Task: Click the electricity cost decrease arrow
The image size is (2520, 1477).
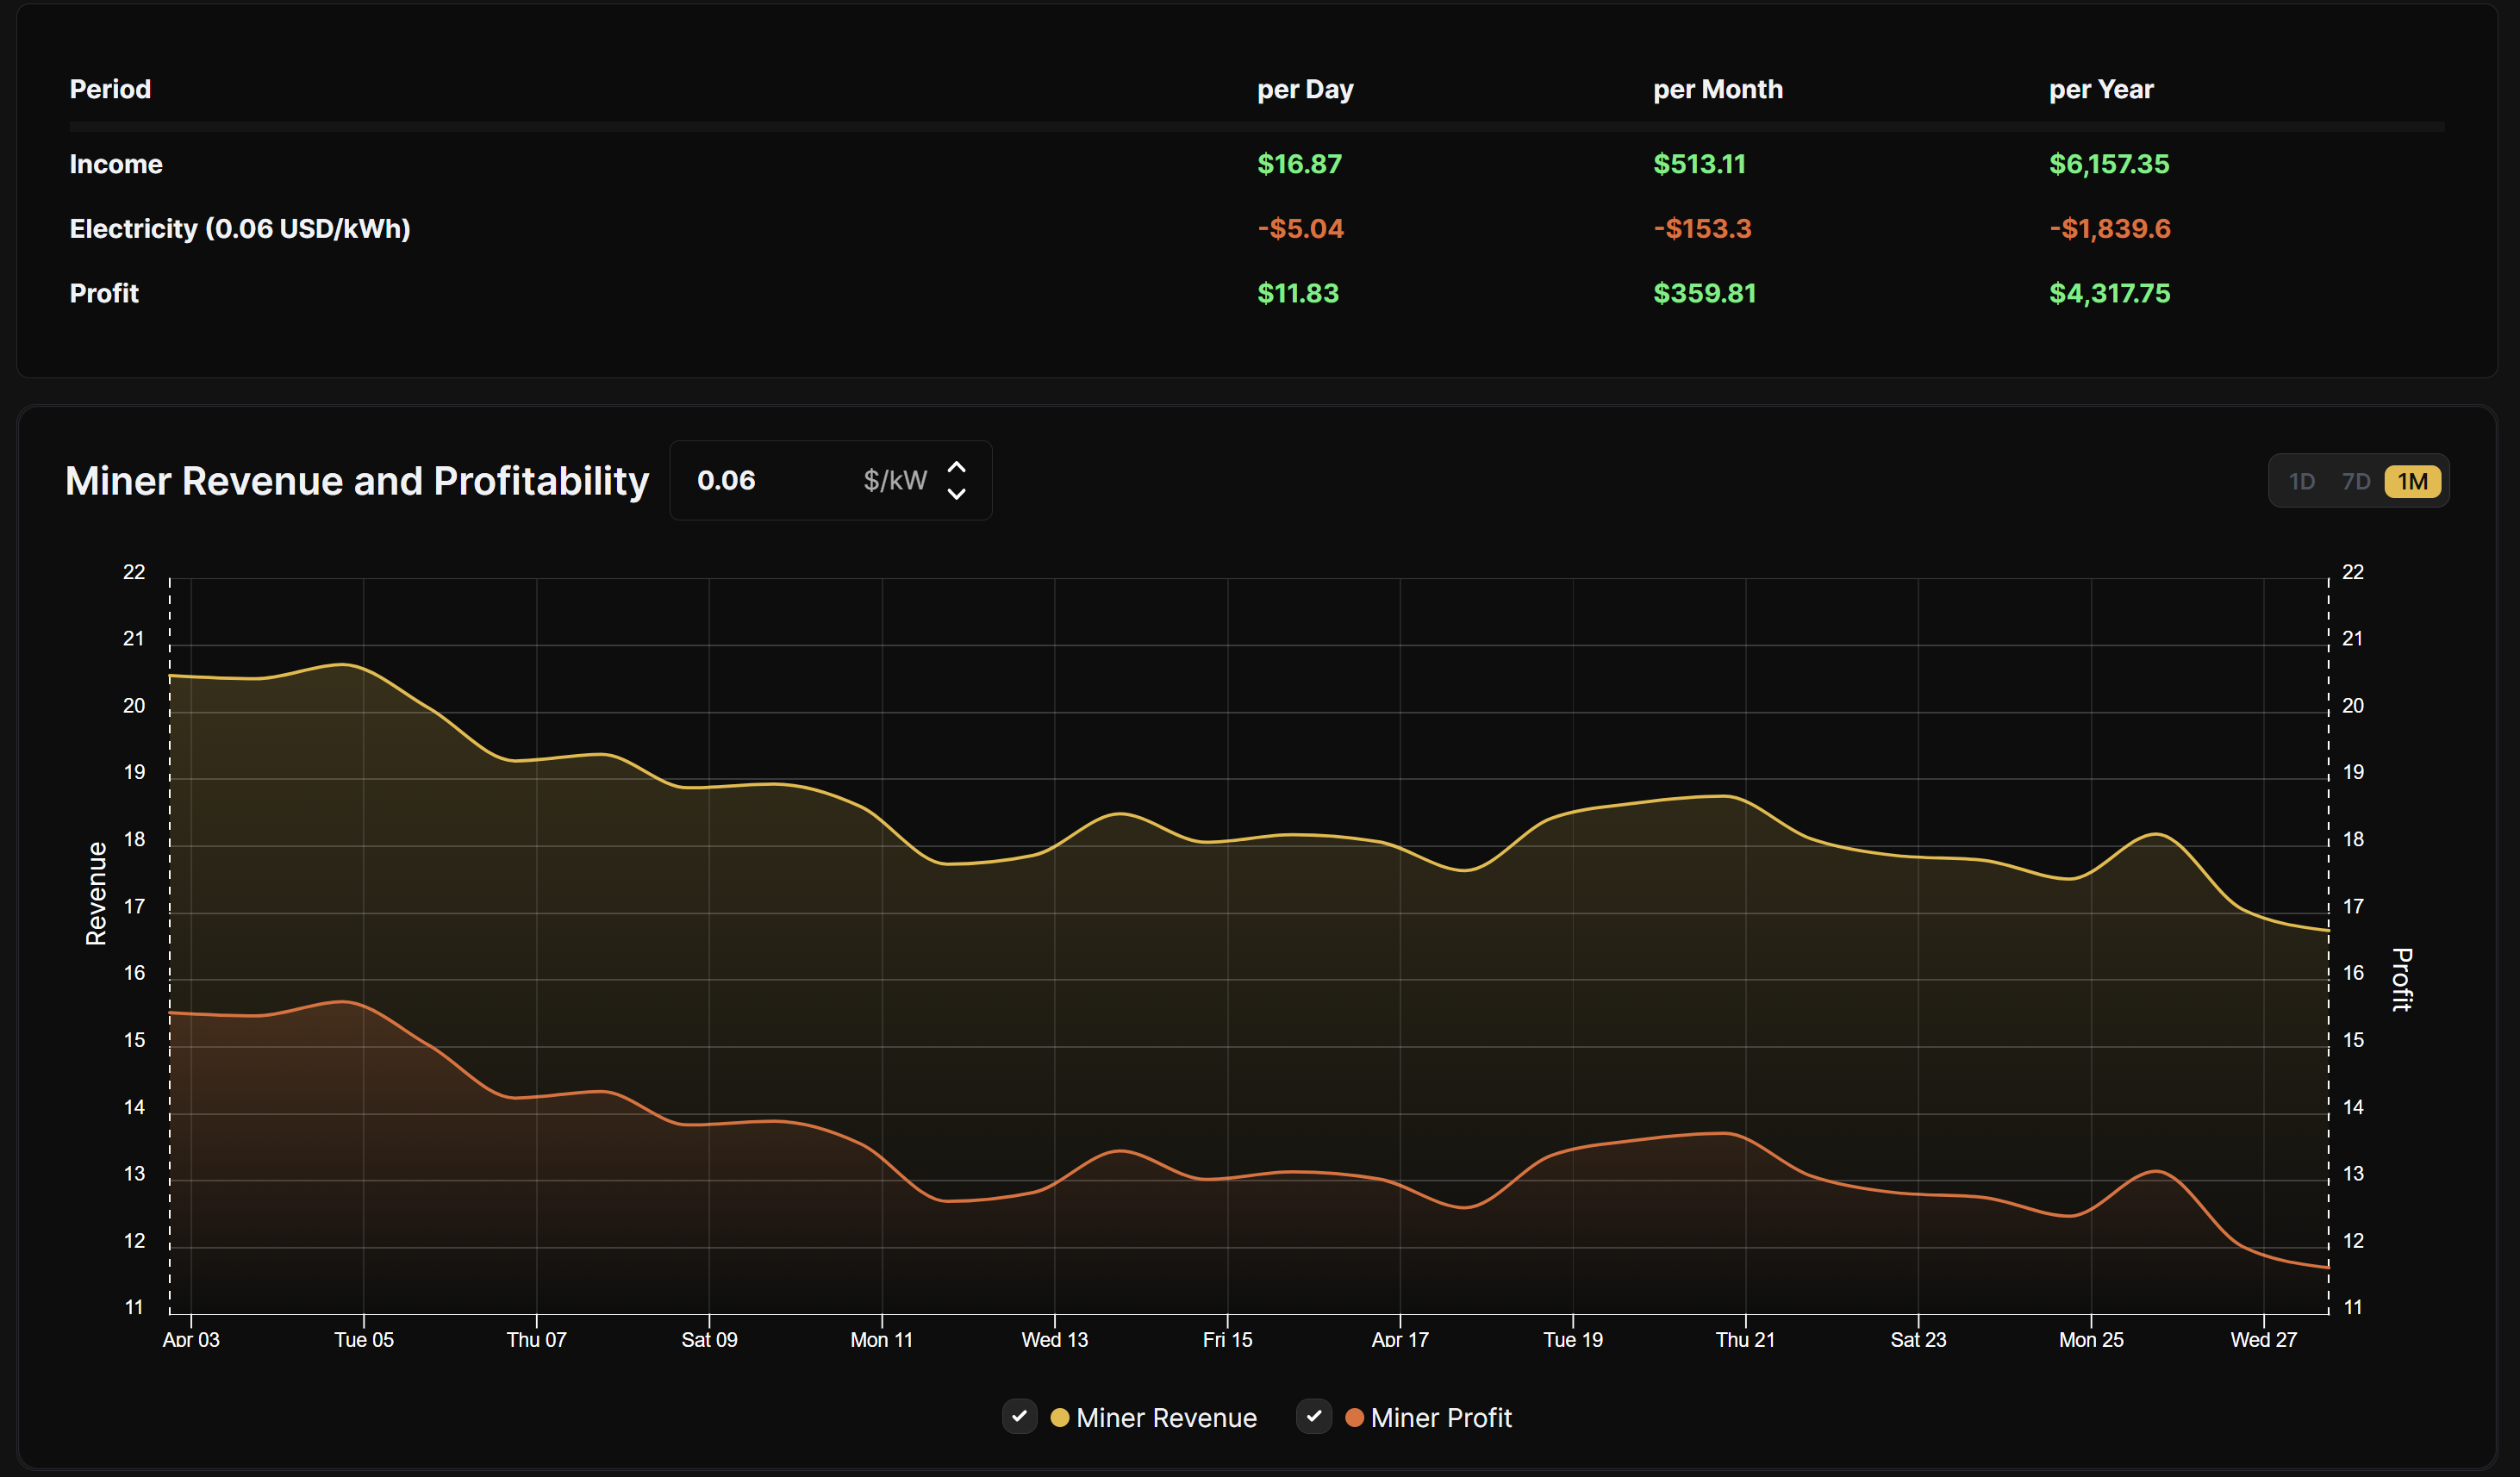Action: [957, 494]
